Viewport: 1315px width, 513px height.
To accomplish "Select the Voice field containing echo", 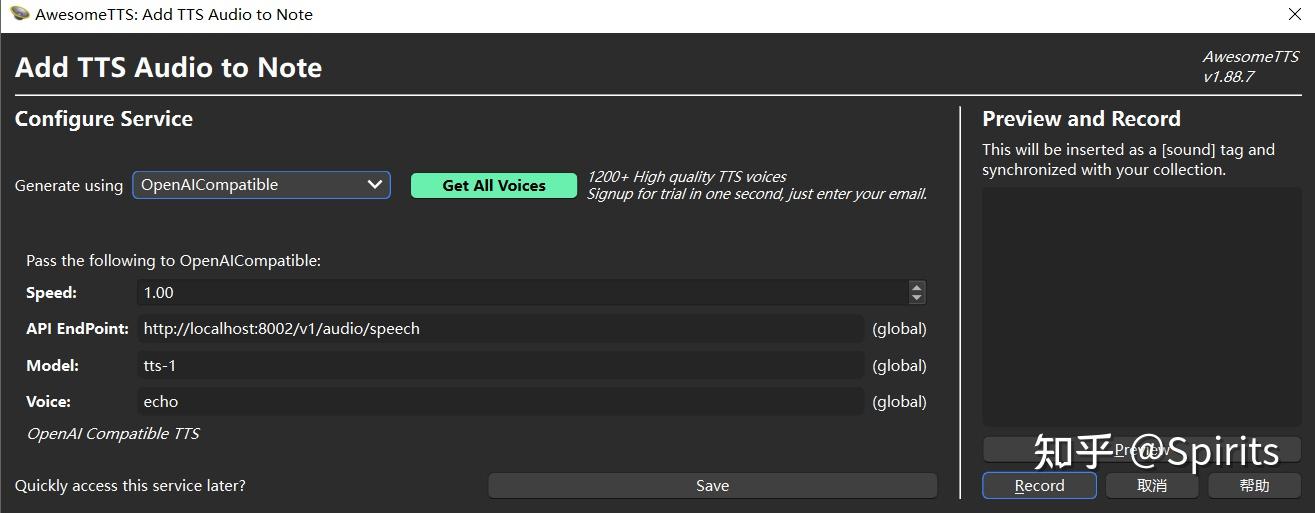I will click(500, 402).
